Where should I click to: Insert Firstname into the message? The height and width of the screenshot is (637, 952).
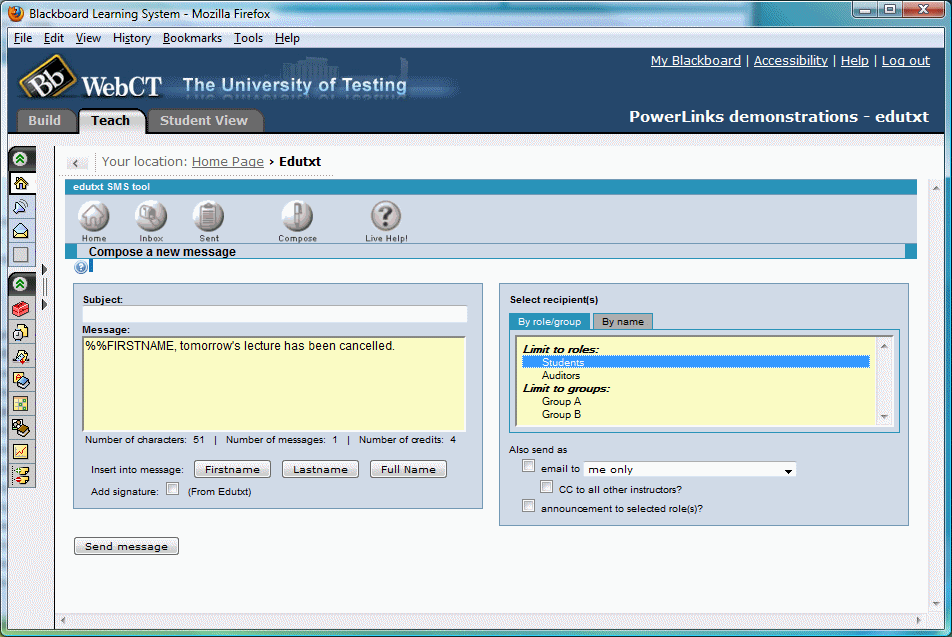pyautogui.click(x=232, y=468)
